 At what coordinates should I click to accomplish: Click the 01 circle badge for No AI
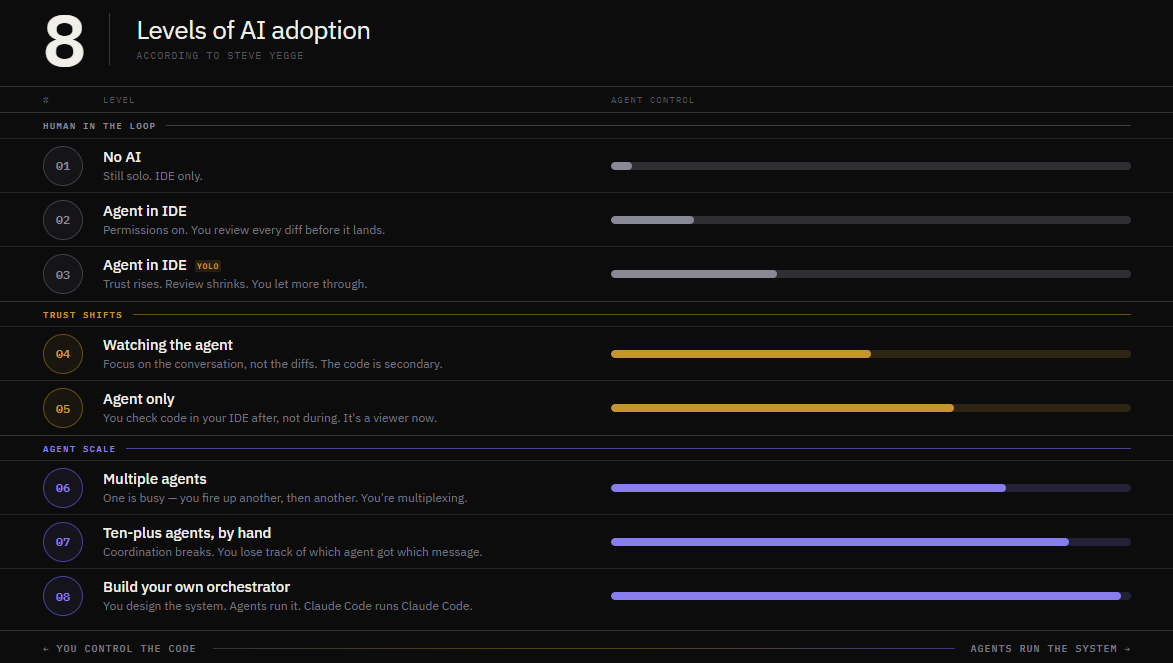[x=63, y=166]
